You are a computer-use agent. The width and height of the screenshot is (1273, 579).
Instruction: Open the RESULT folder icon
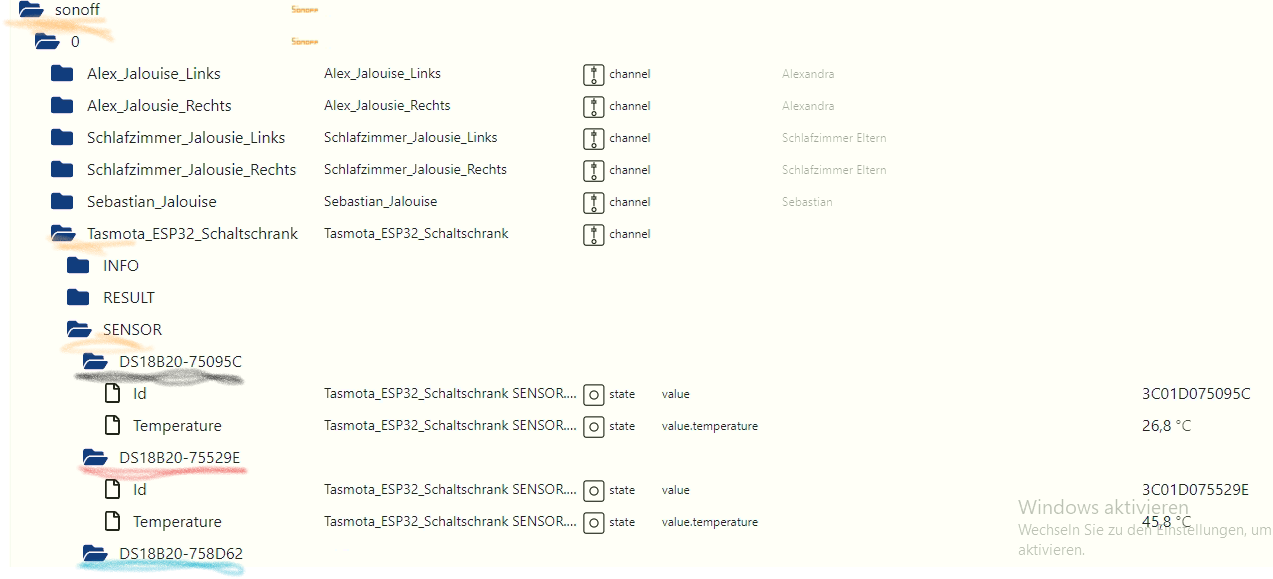tap(79, 298)
